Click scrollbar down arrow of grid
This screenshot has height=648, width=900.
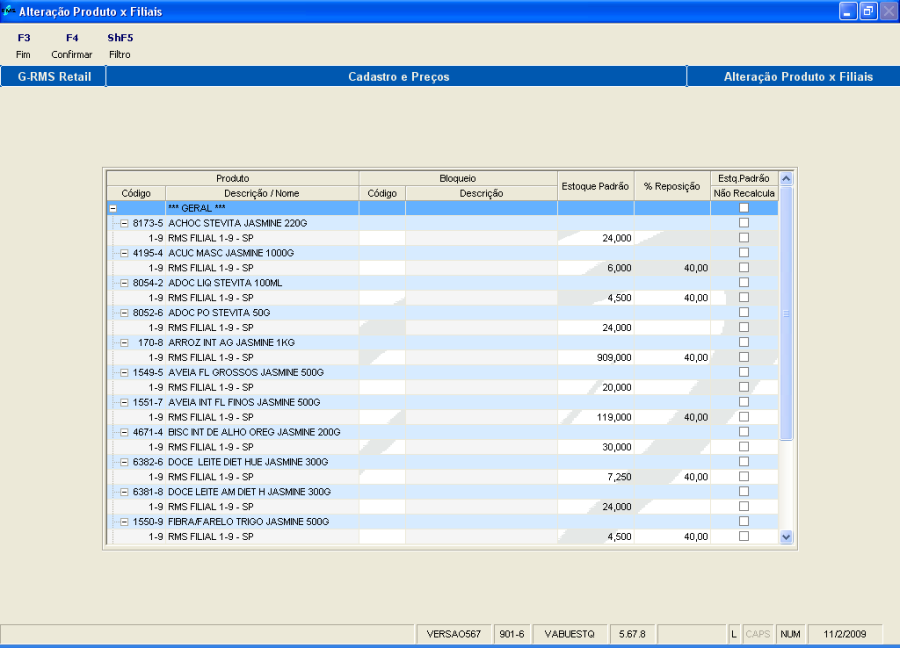point(786,537)
